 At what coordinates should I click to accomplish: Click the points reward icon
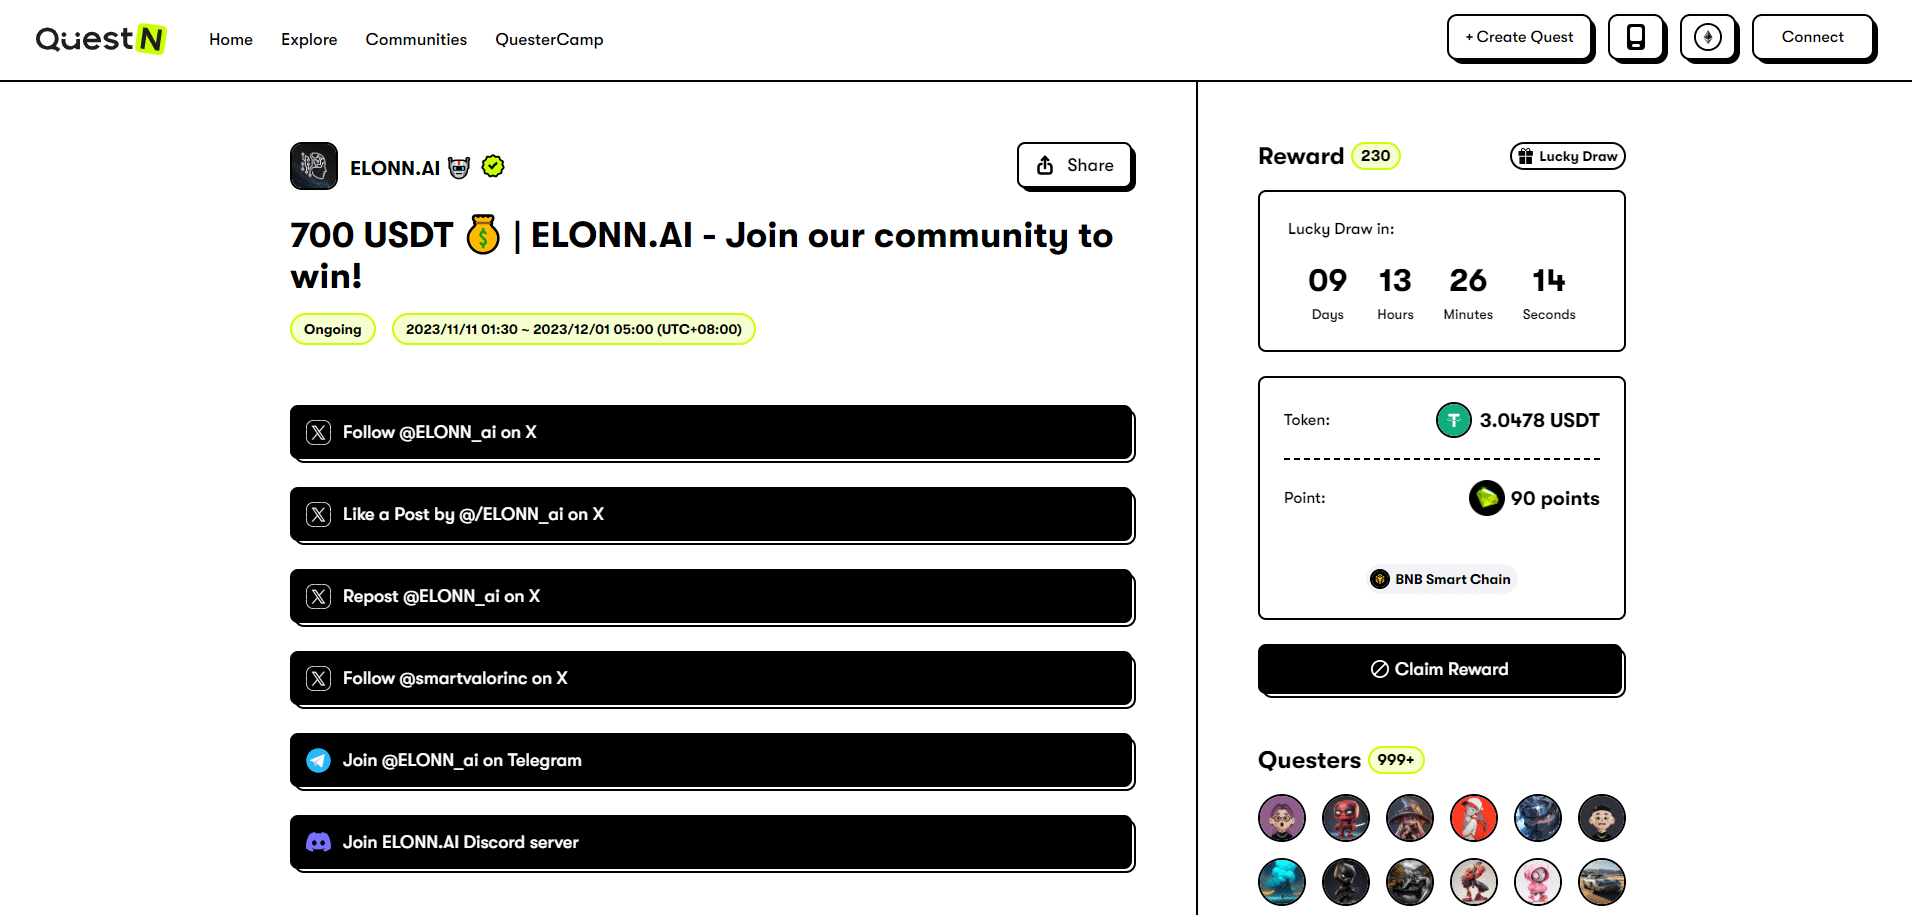pyautogui.click(x=1486, y=498)
